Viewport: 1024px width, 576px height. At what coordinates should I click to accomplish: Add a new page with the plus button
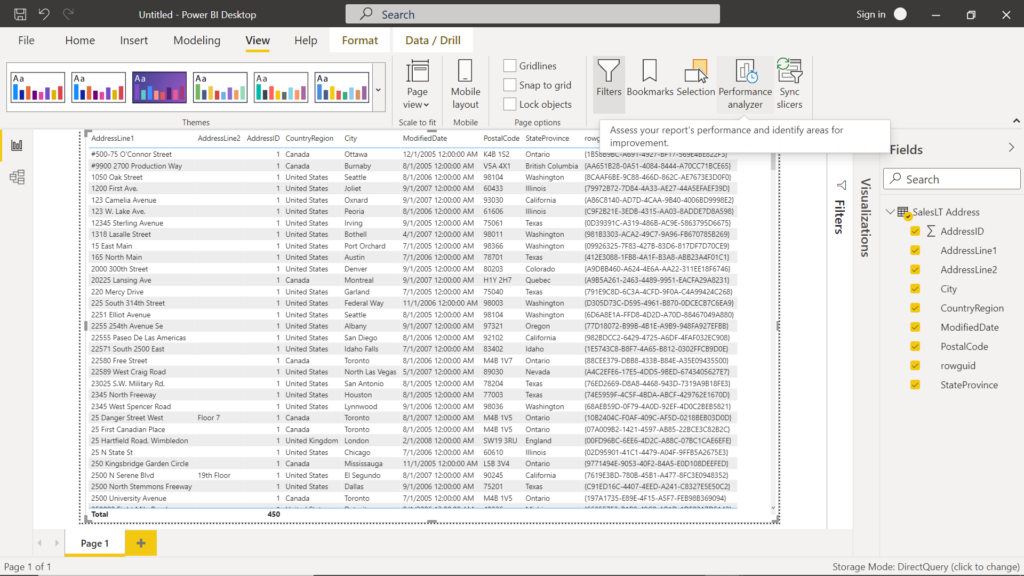140,543
